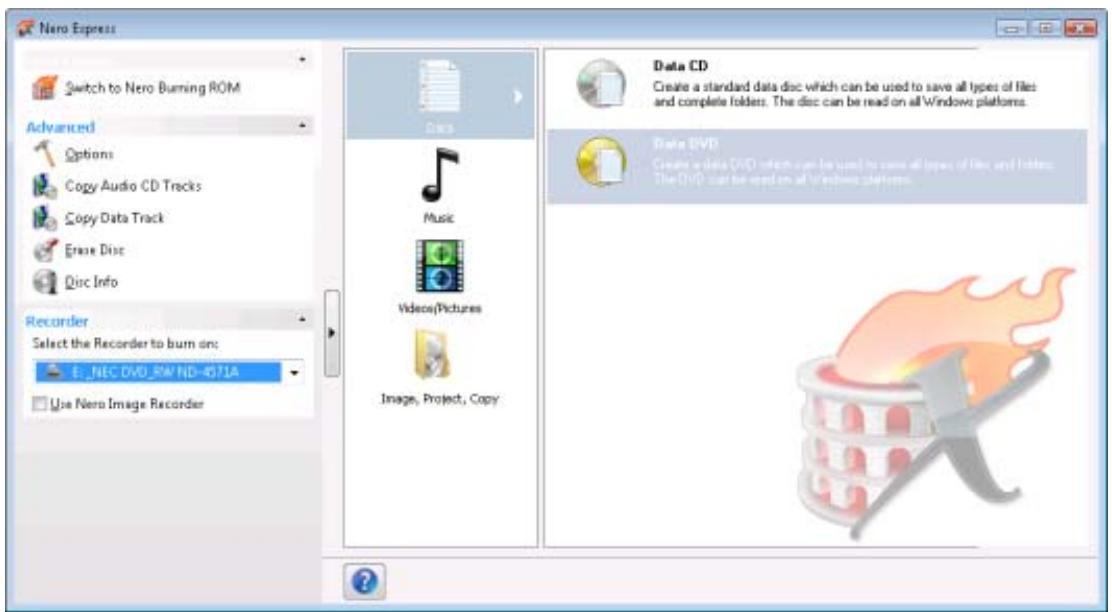Click the Image, Project, Copy label
The width and height of the screenshot is (1112, 612).
(x=440, y=399)
